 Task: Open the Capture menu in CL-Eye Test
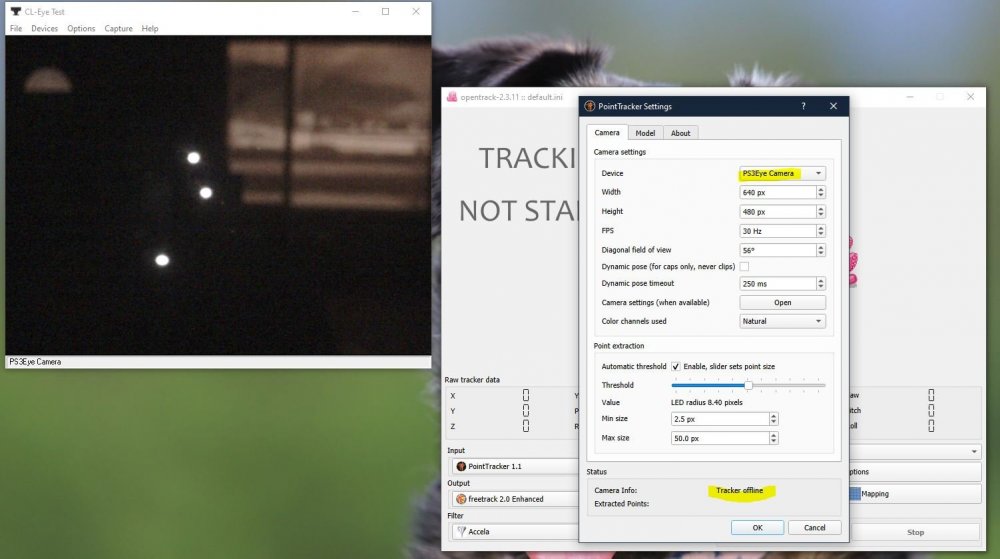pos(119,29)
